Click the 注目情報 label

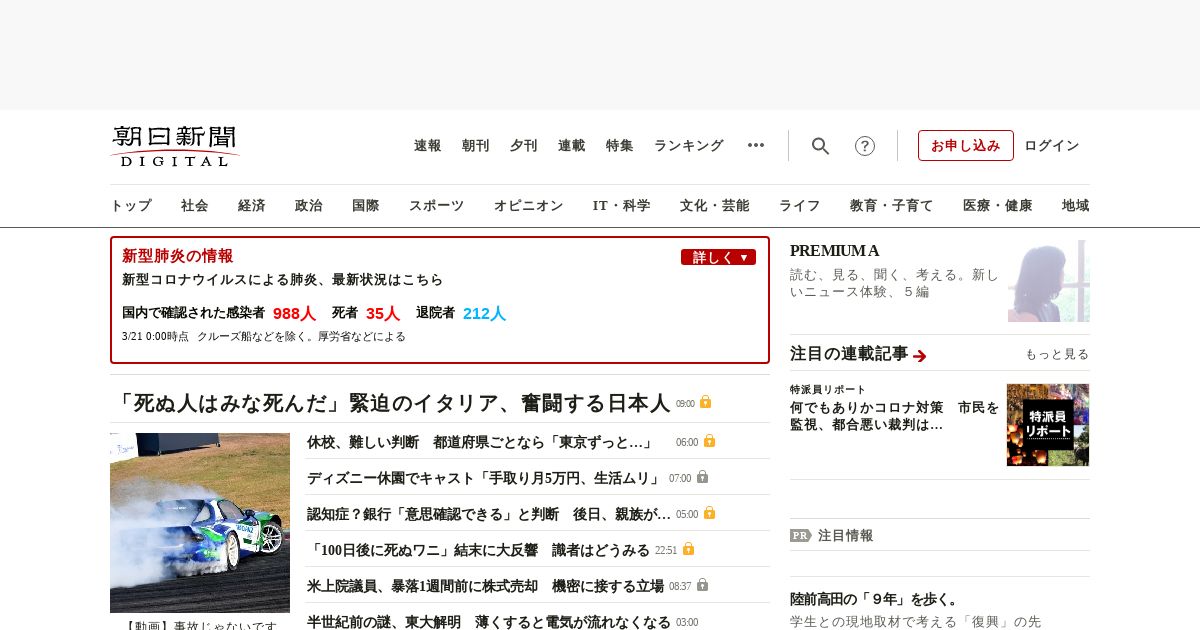(x=846, y=535)
